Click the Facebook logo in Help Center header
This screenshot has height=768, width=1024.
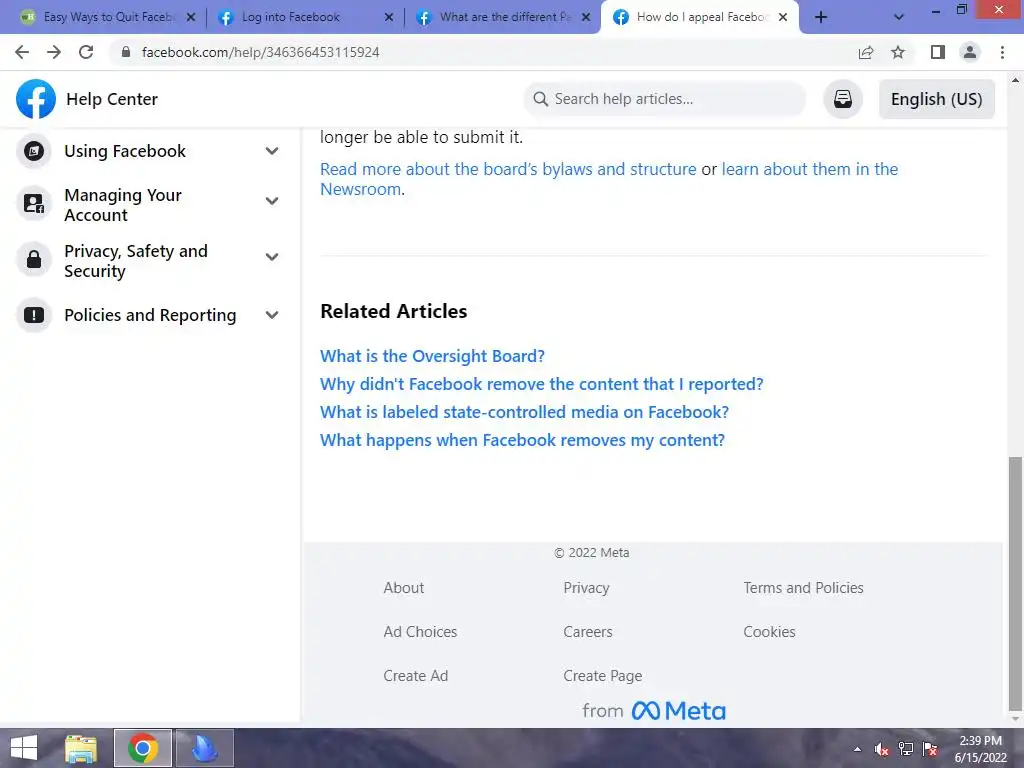(x=36, y=99)
